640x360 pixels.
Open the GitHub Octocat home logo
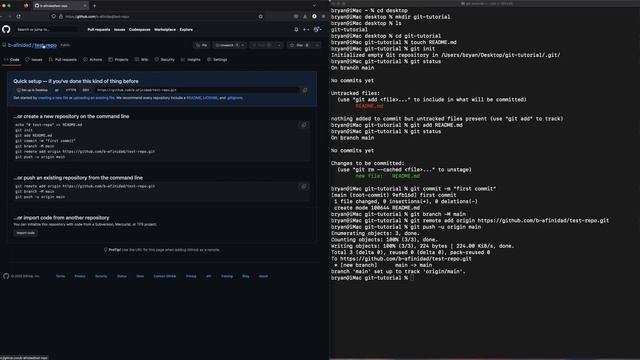[6, 29]
